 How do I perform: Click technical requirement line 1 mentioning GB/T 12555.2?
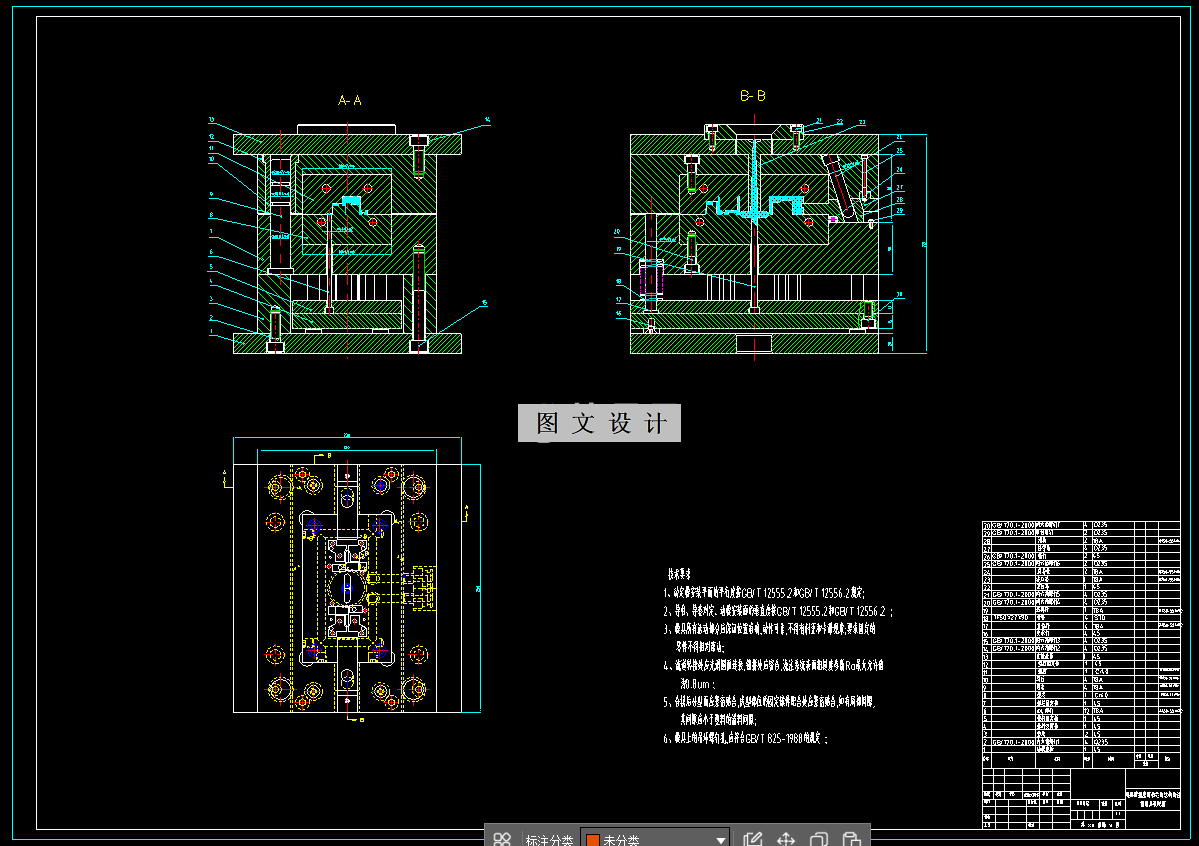pos(764,593)
